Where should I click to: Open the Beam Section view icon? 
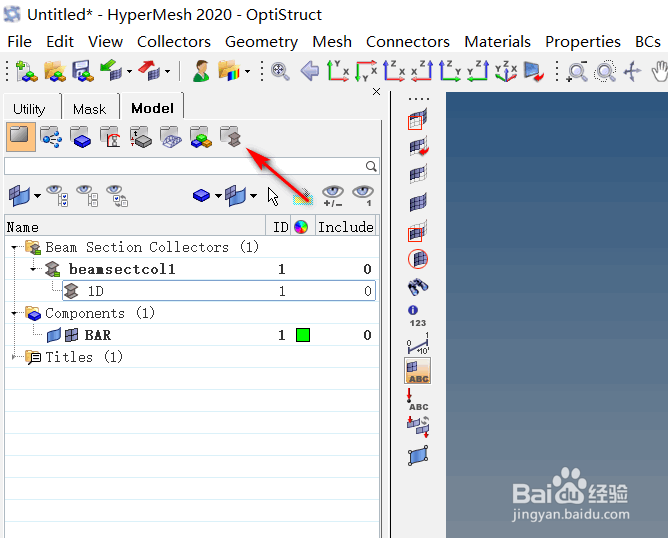(x=230, y=137)
